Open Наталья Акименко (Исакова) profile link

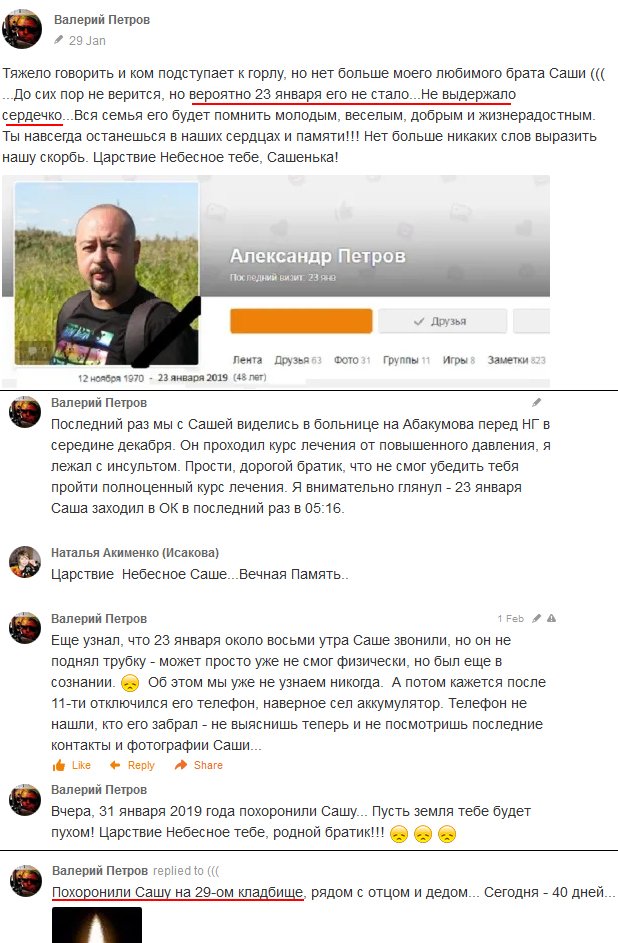[135, 552]
